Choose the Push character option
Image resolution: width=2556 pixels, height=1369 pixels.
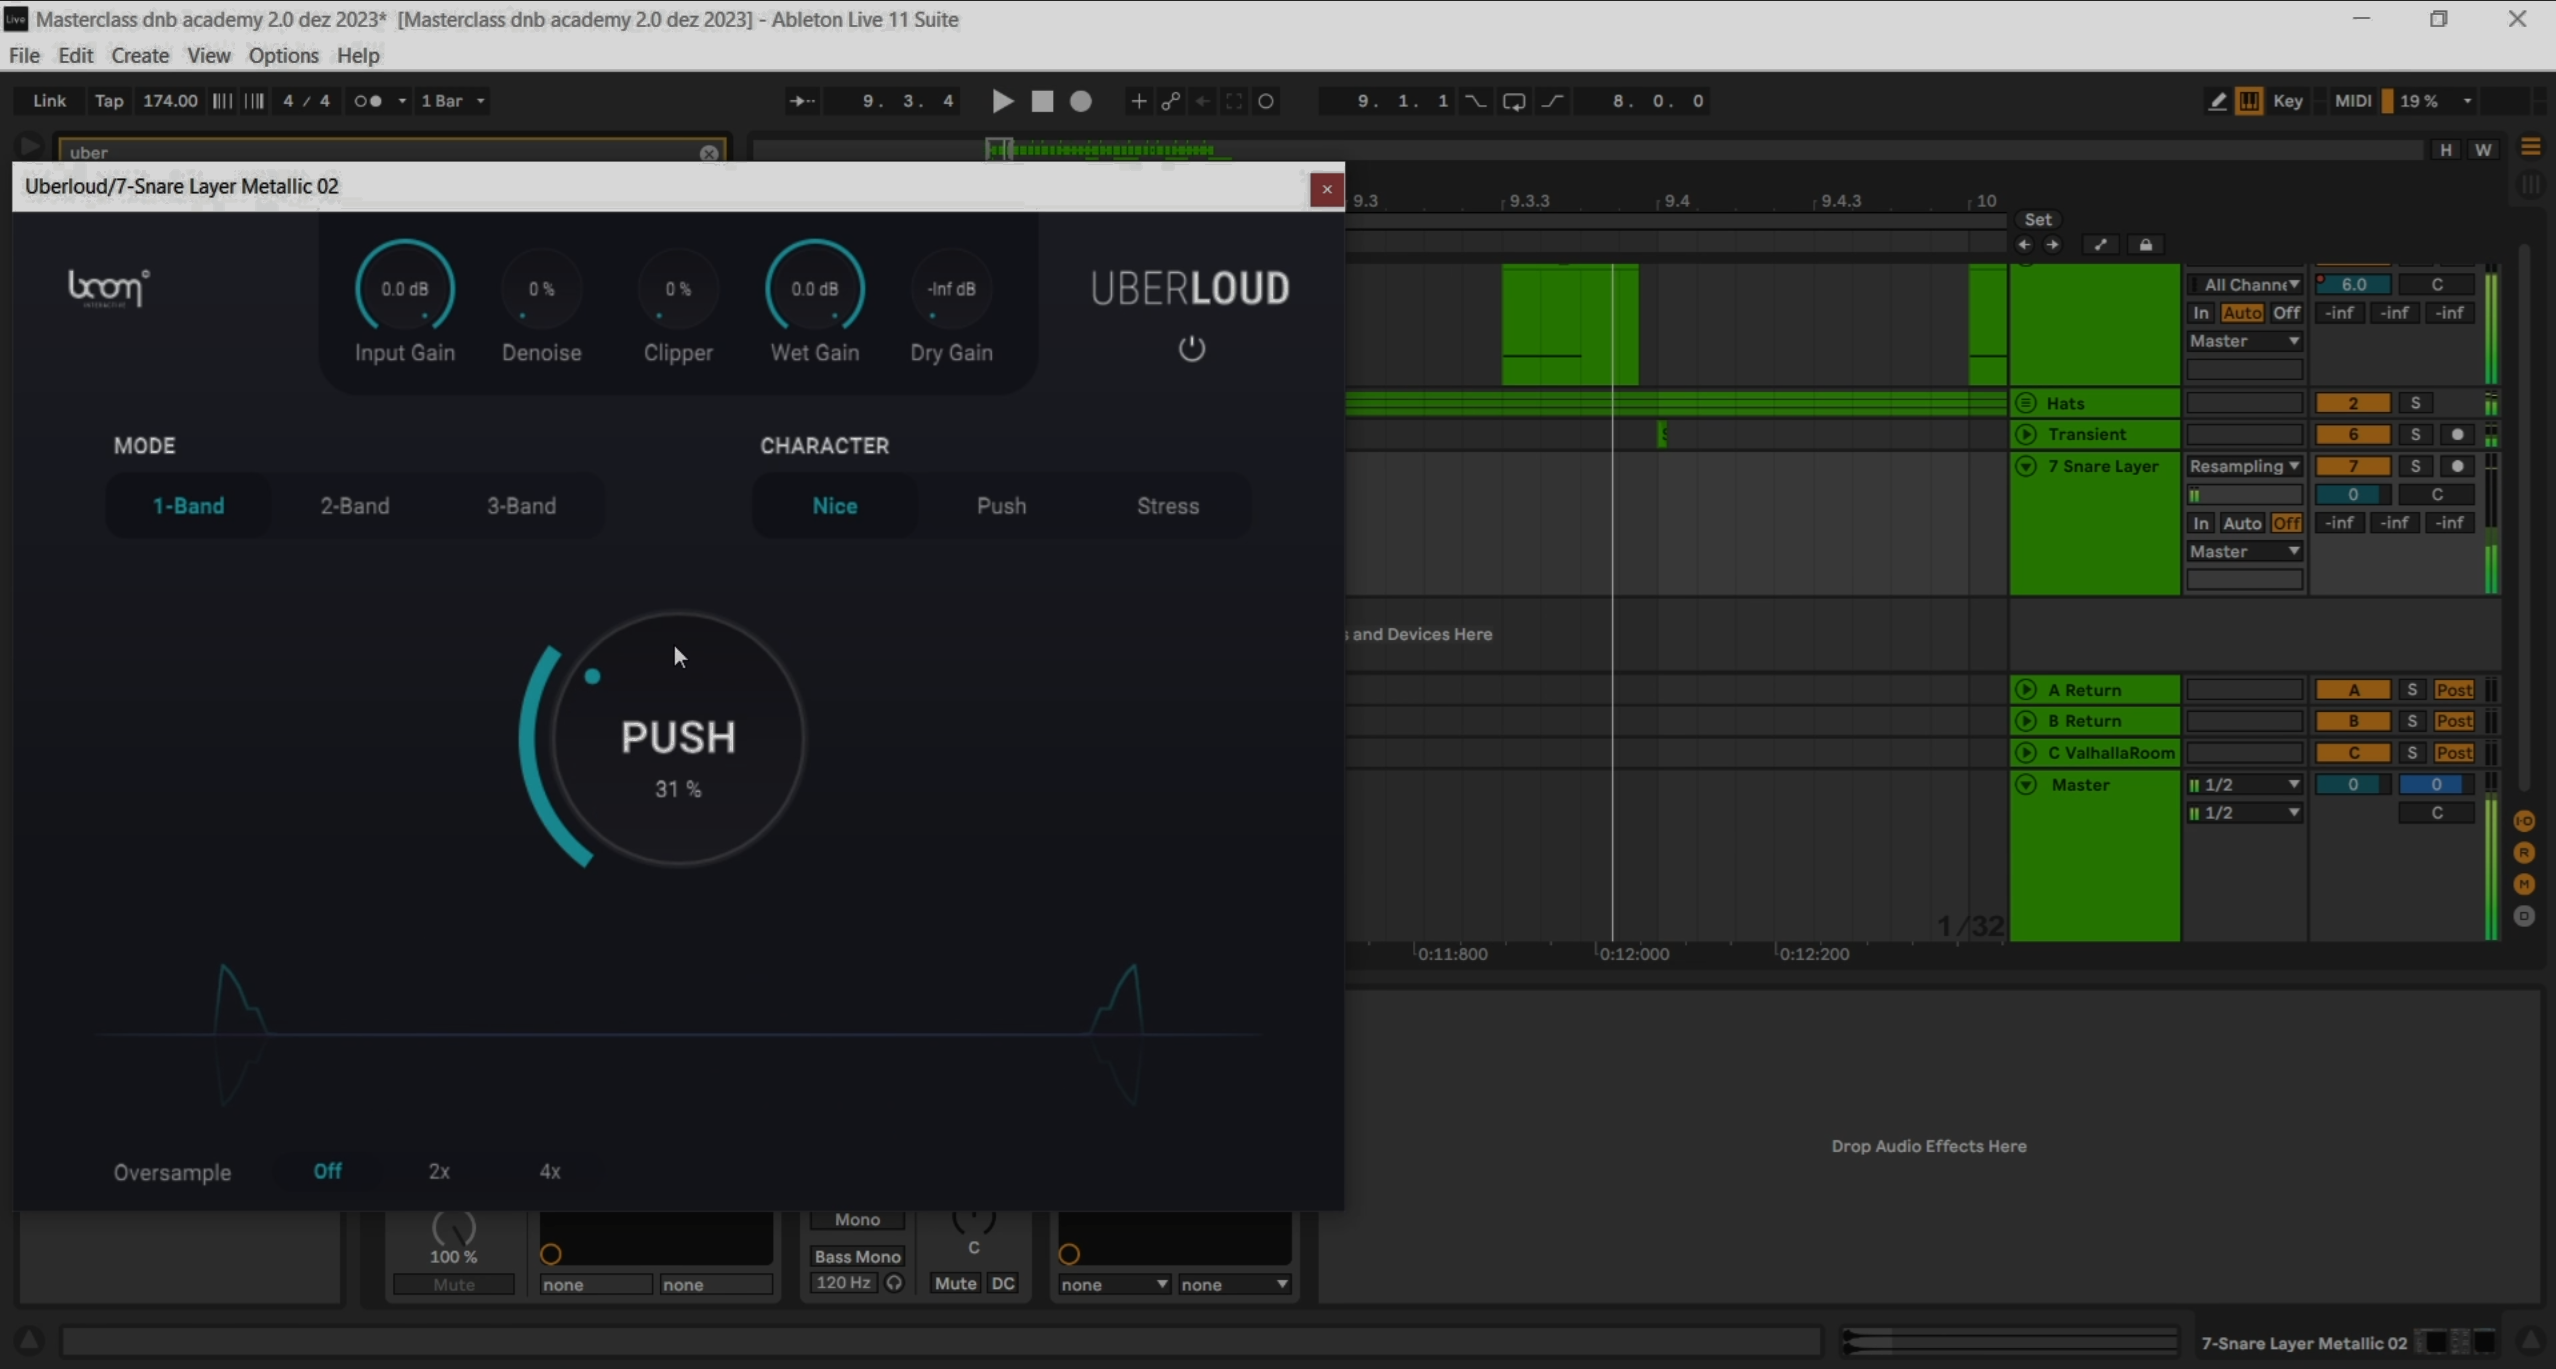1001,506
